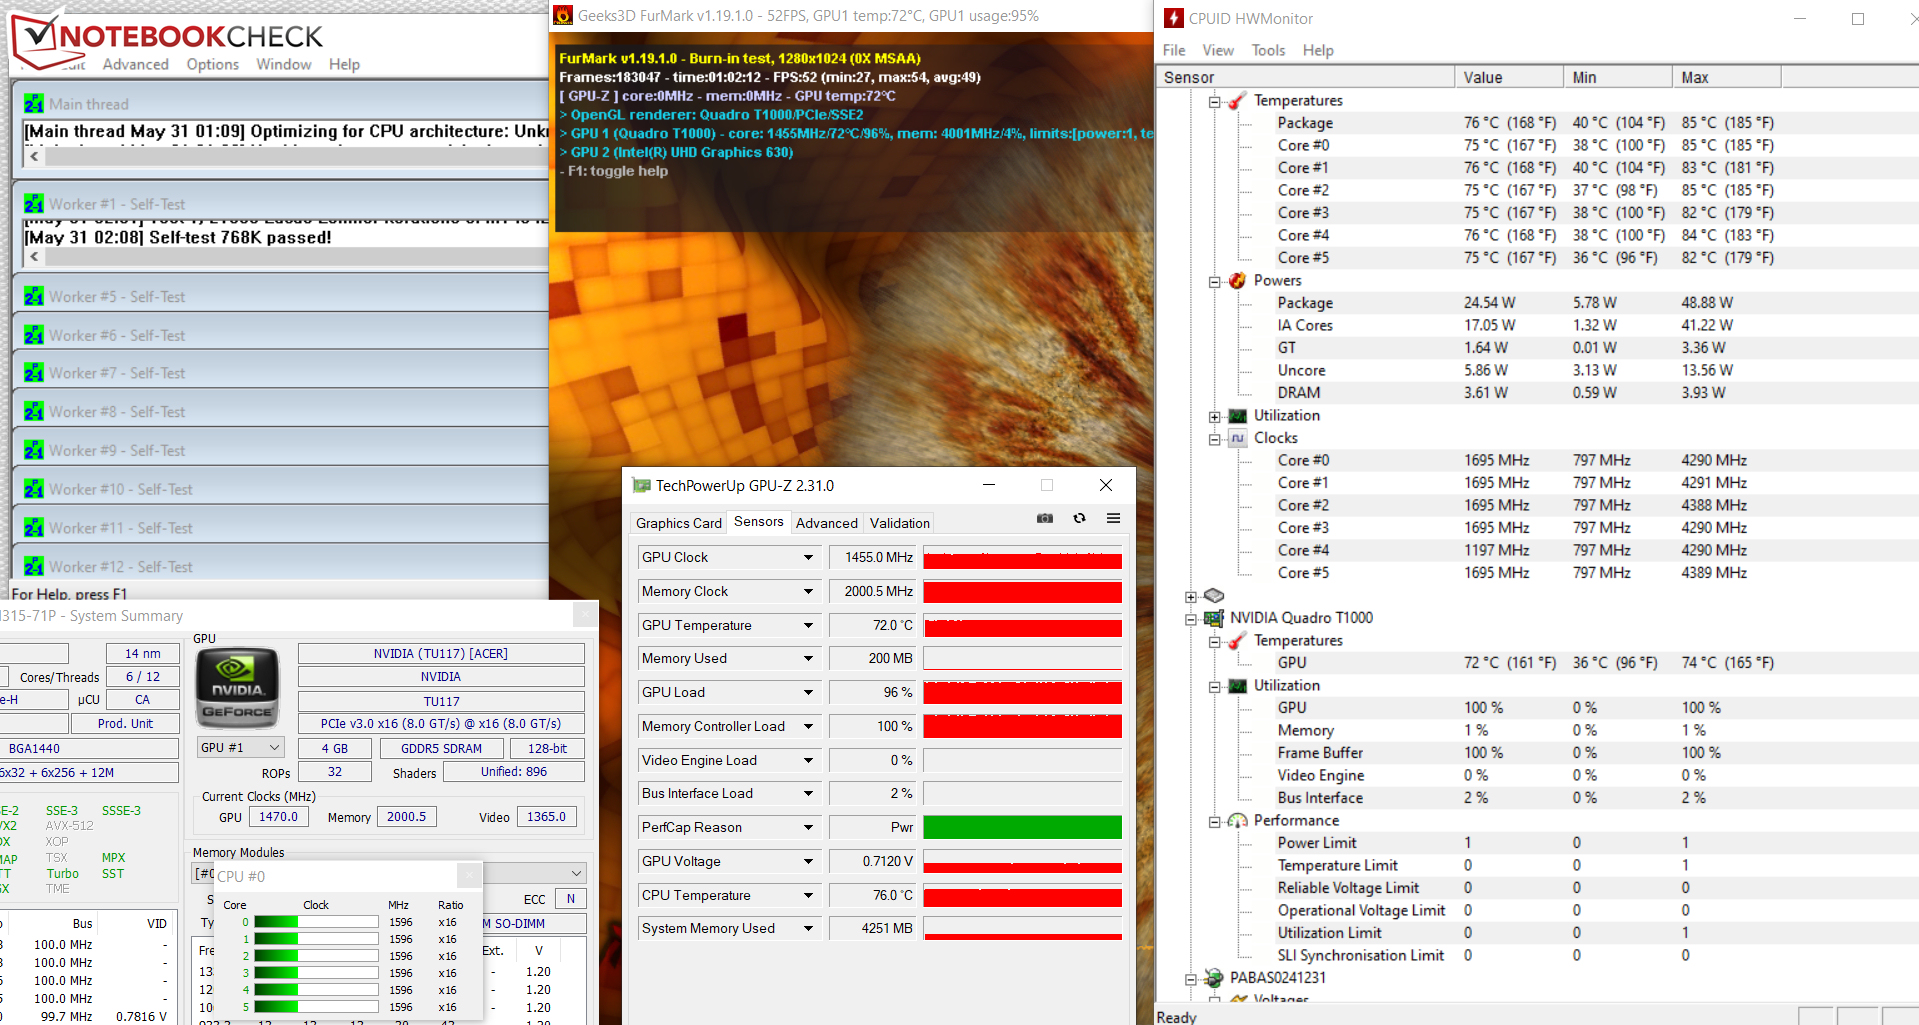Switch to the Graphics Card tab in GPU-Z

tap(678, 523)
